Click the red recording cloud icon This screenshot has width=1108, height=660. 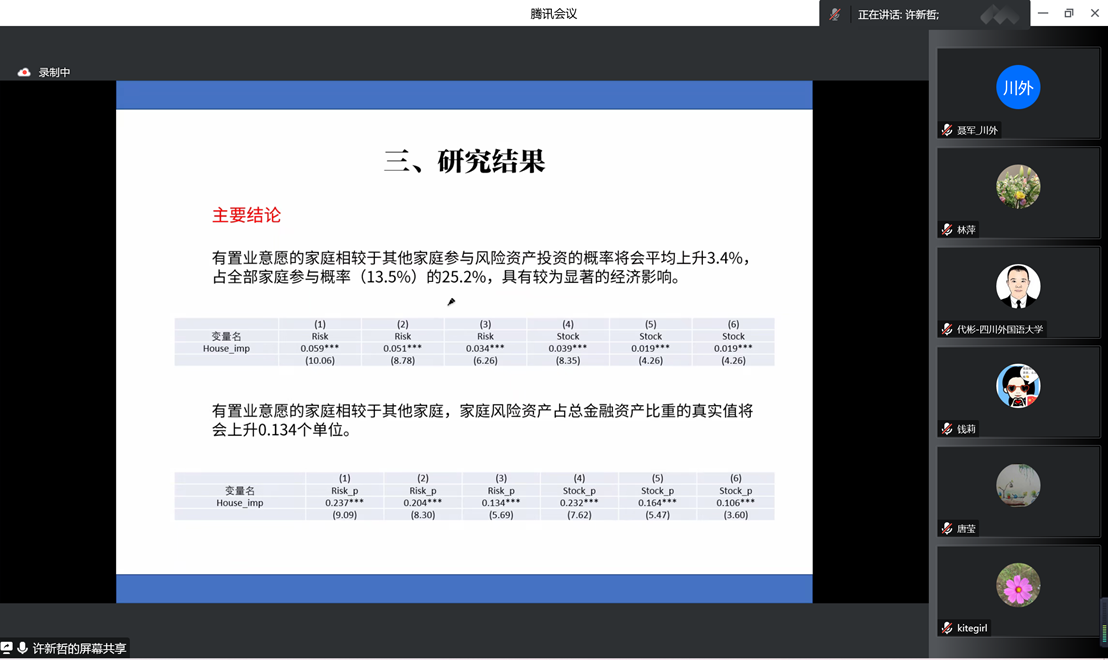[24, 73]
